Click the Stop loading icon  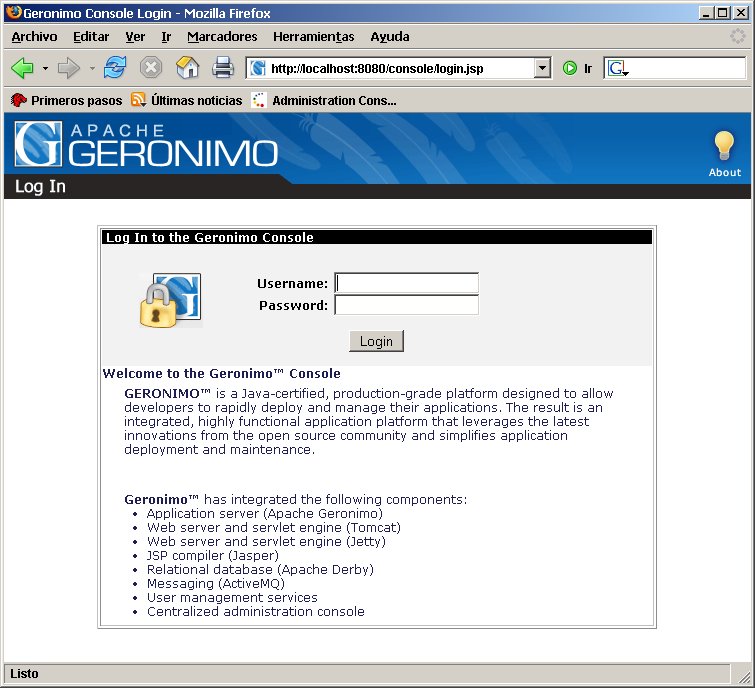click(151, 67)
